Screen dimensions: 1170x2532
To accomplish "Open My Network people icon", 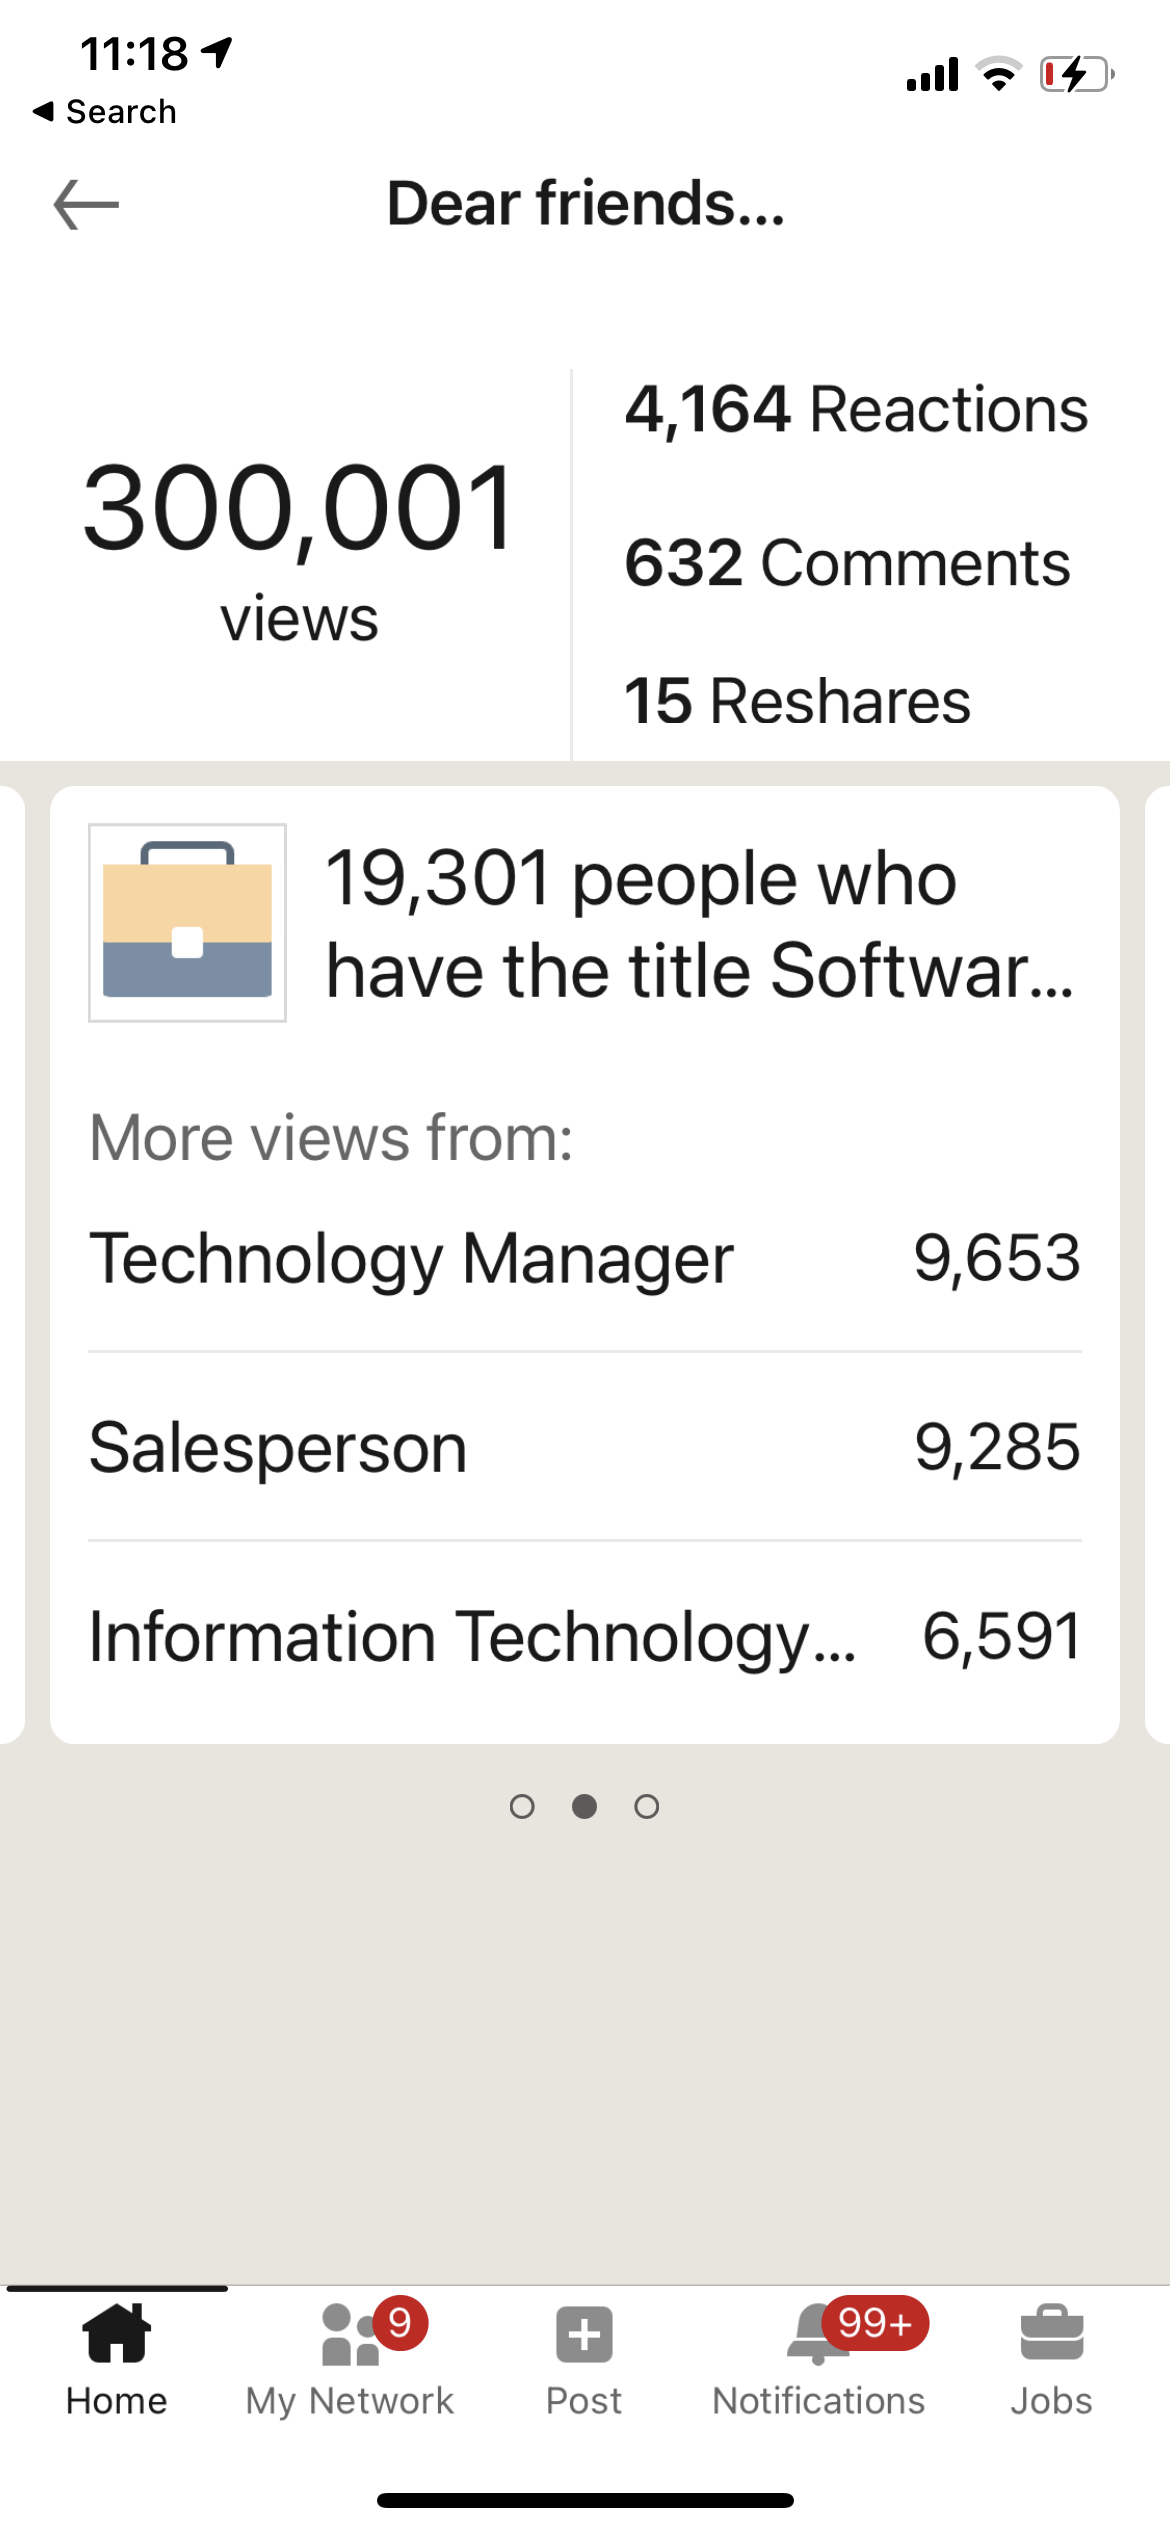I will (x=350, y=2336).
